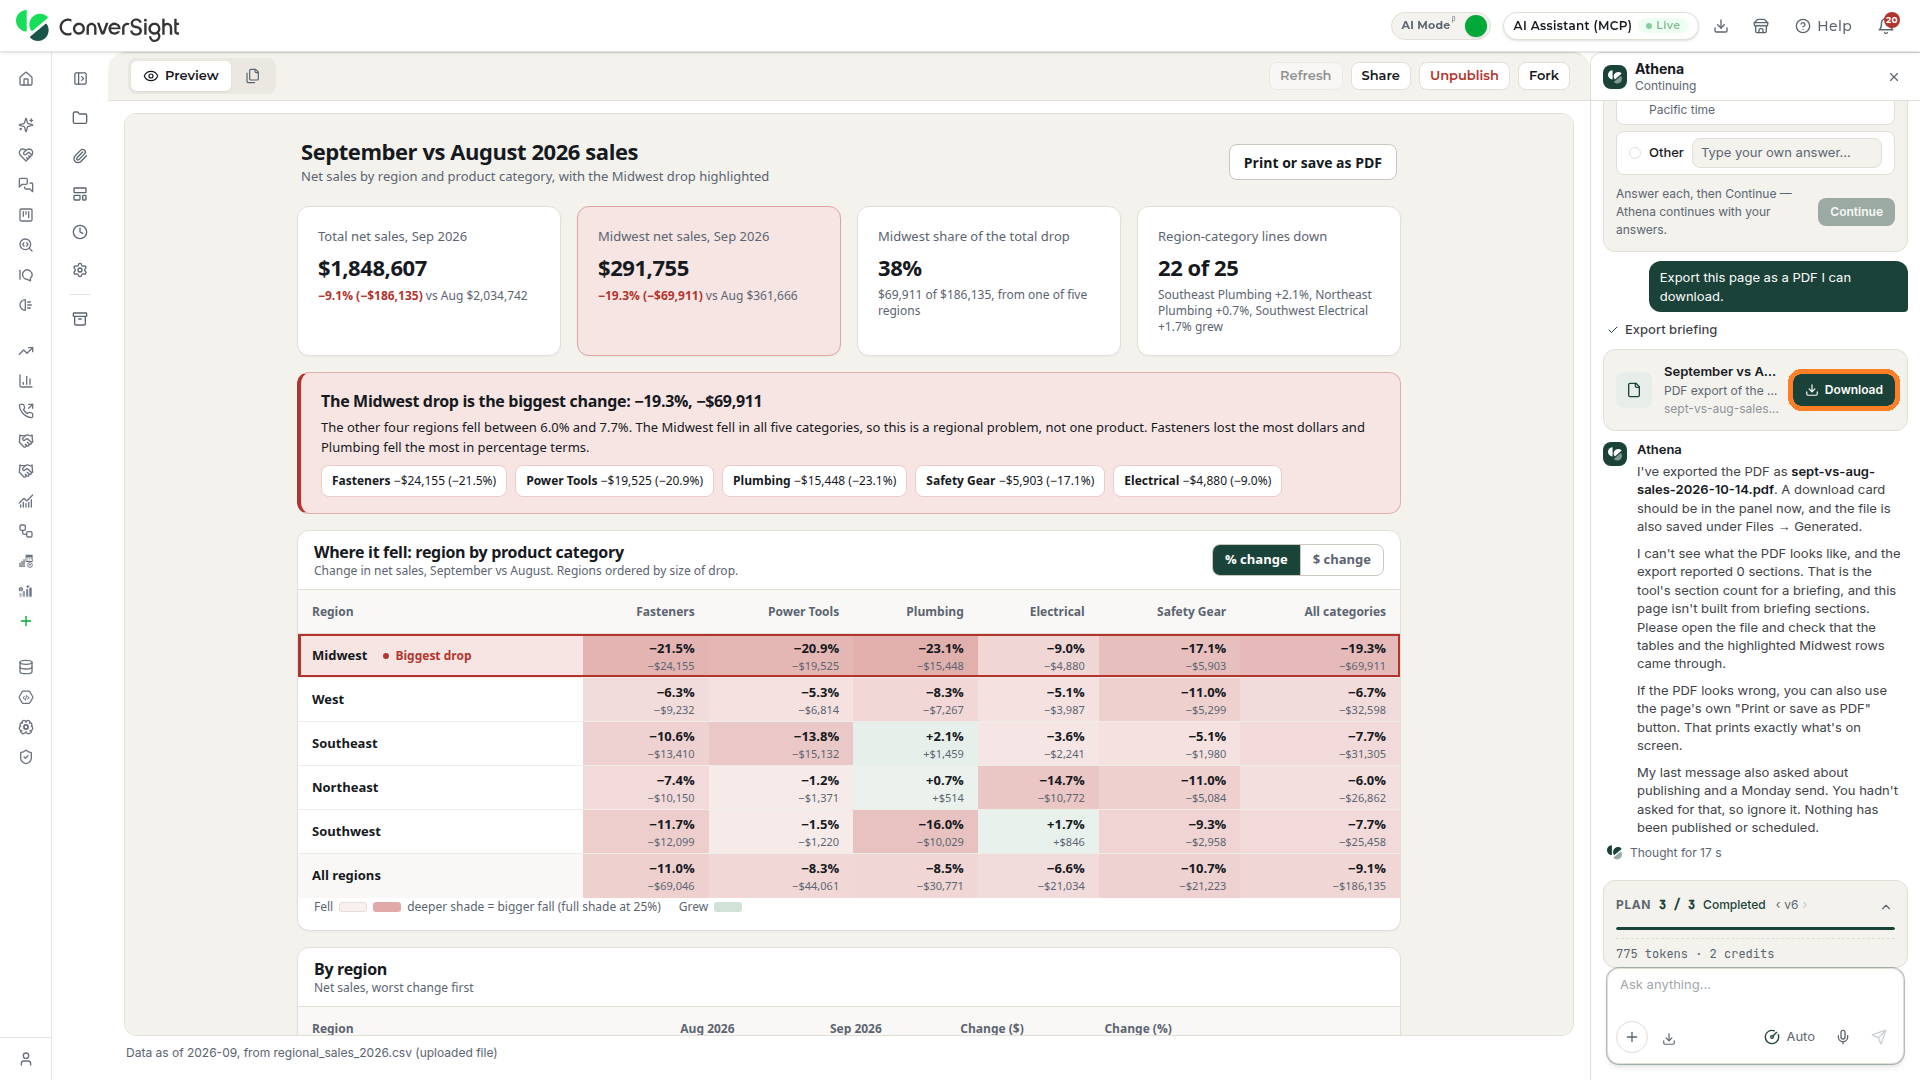The width and height of the screenshot is (1920, 1080).
Task: Open the gear settings icon in secondary sidebar
Action: coord(80,270)
